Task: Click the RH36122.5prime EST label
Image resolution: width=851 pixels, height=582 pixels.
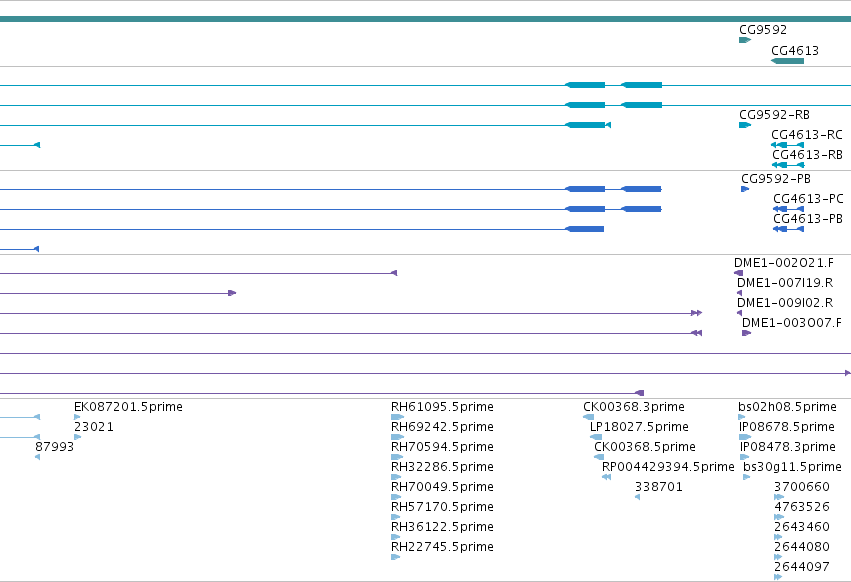Action: [x=442, y=527]
